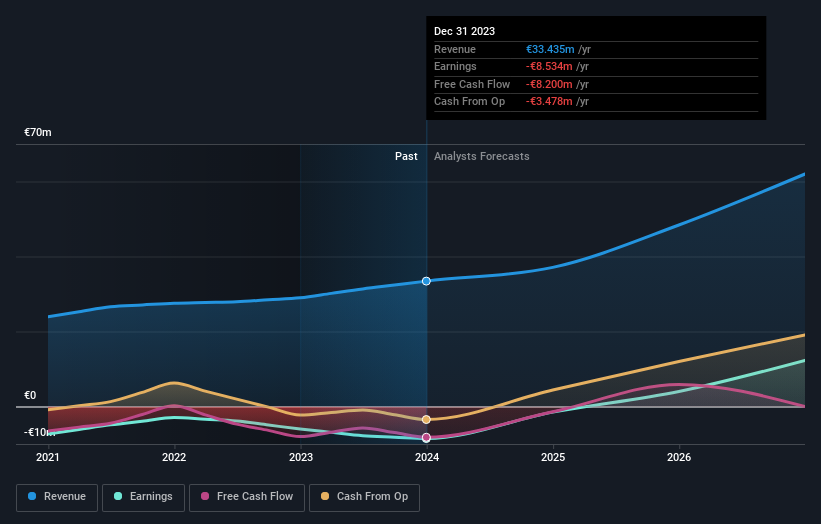Click the -€8.534m earnings value
Screen dimensions: 821x524
pyautogui.click(x=549, y=66)
